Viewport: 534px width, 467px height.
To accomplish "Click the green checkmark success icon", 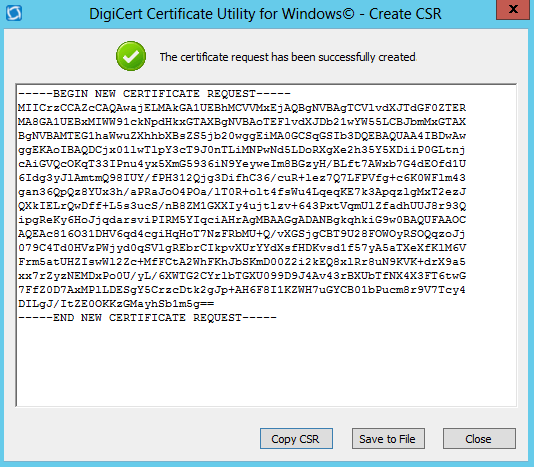I will 131,56.
